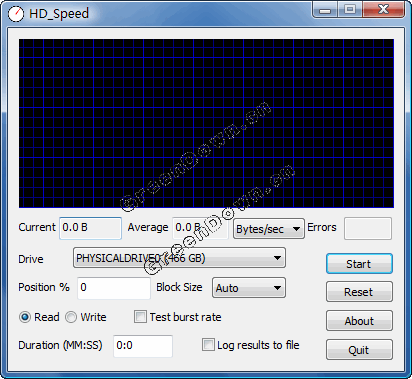The image size is (412, 379).
Task: Click the Start button
Action: pyautogui.click(x=359, y=264)
